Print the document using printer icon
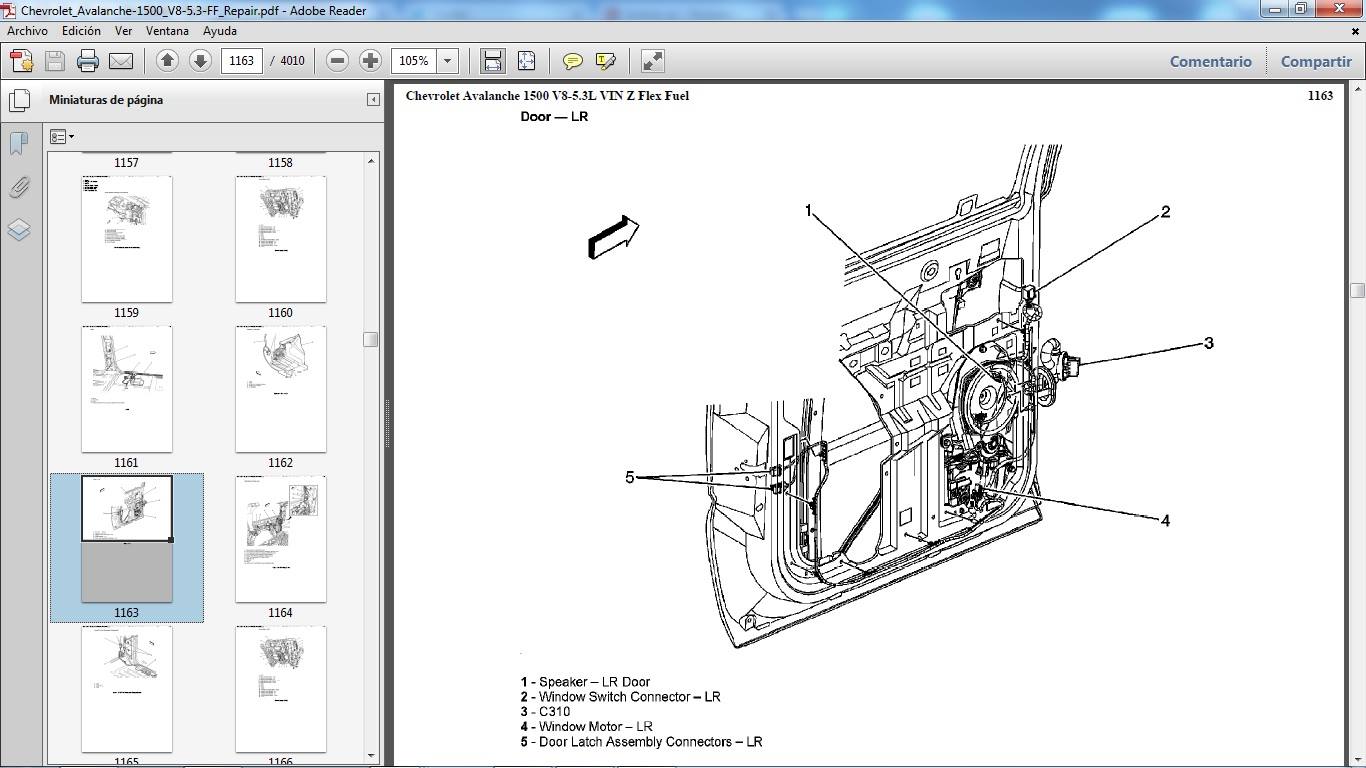 click(88, 61)
